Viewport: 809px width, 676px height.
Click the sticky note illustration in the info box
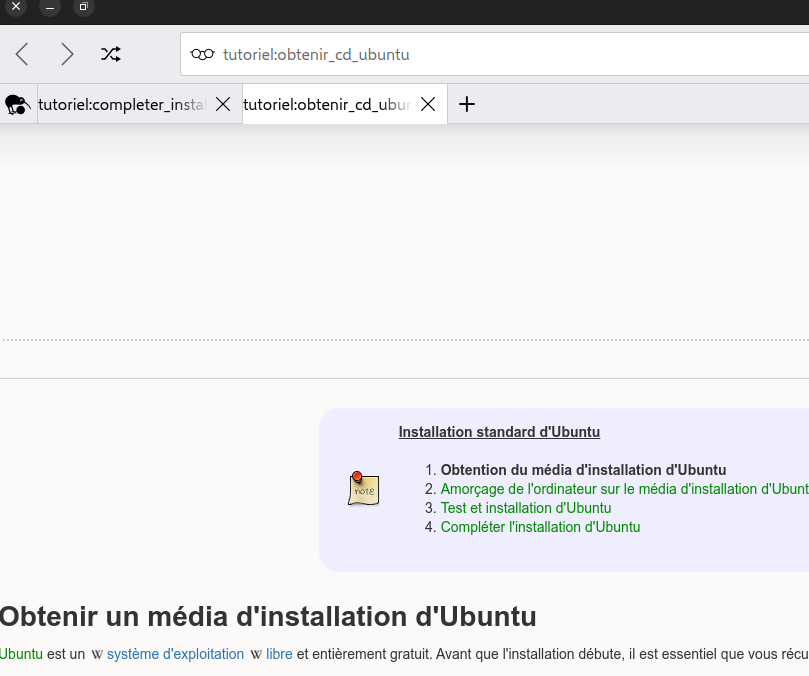pos(363,490)
